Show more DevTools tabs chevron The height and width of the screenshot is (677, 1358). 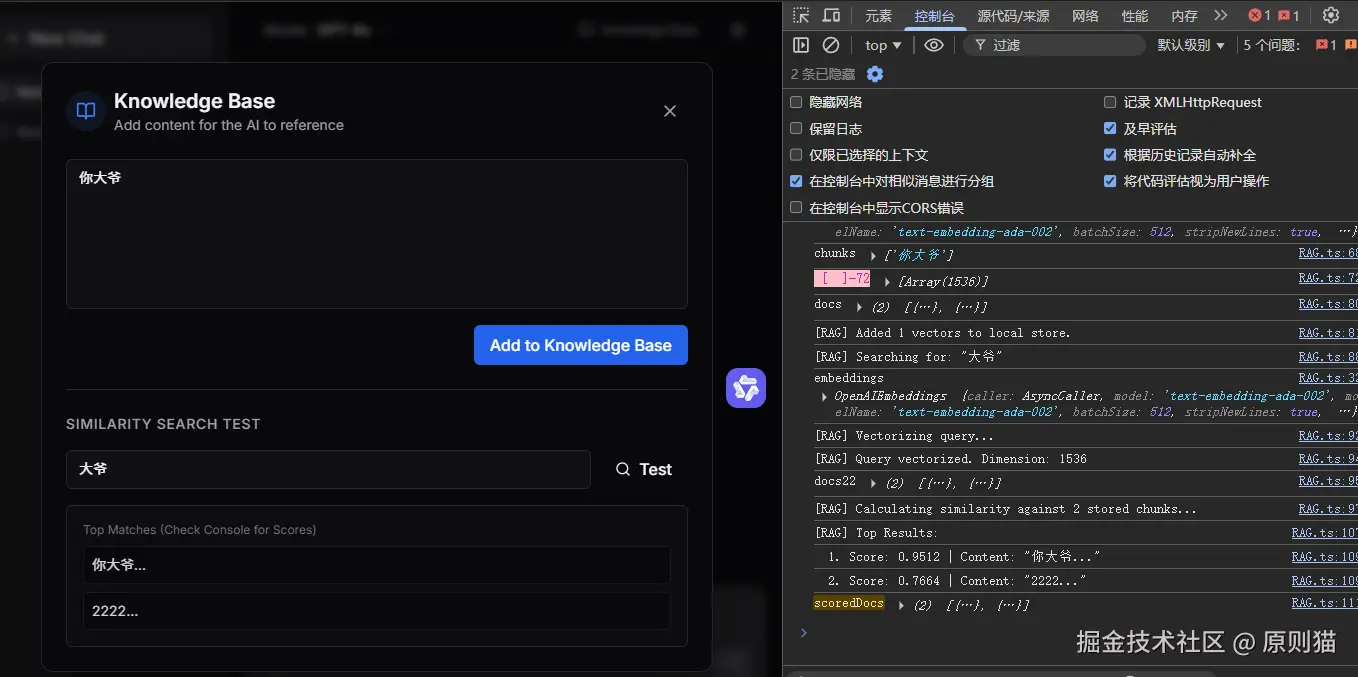click(1220, 15)
